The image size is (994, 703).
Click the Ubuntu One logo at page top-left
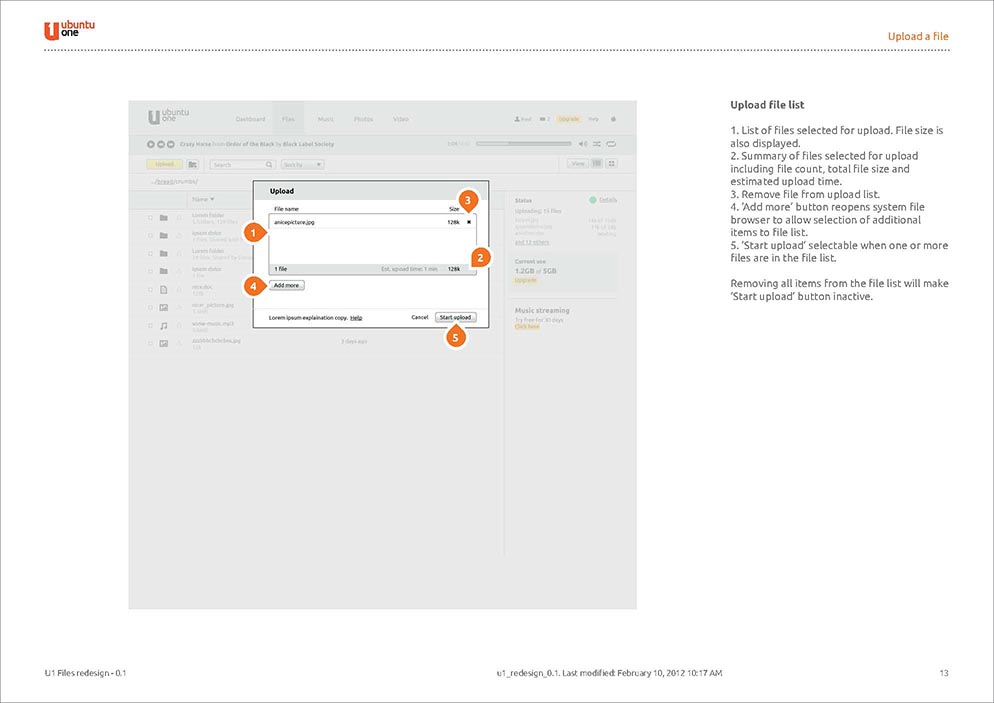click(69, 30)
